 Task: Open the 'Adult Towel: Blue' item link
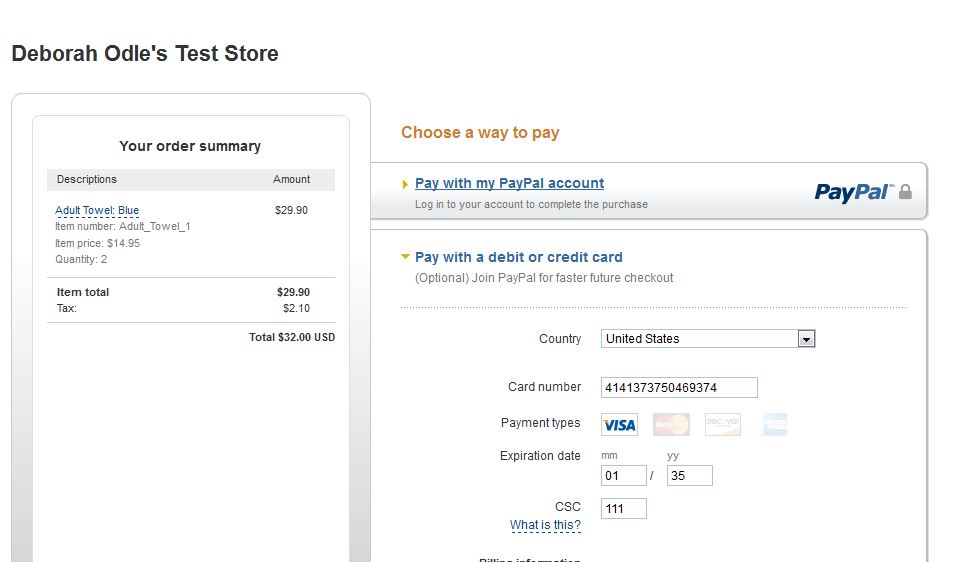[x=97, y=210]
